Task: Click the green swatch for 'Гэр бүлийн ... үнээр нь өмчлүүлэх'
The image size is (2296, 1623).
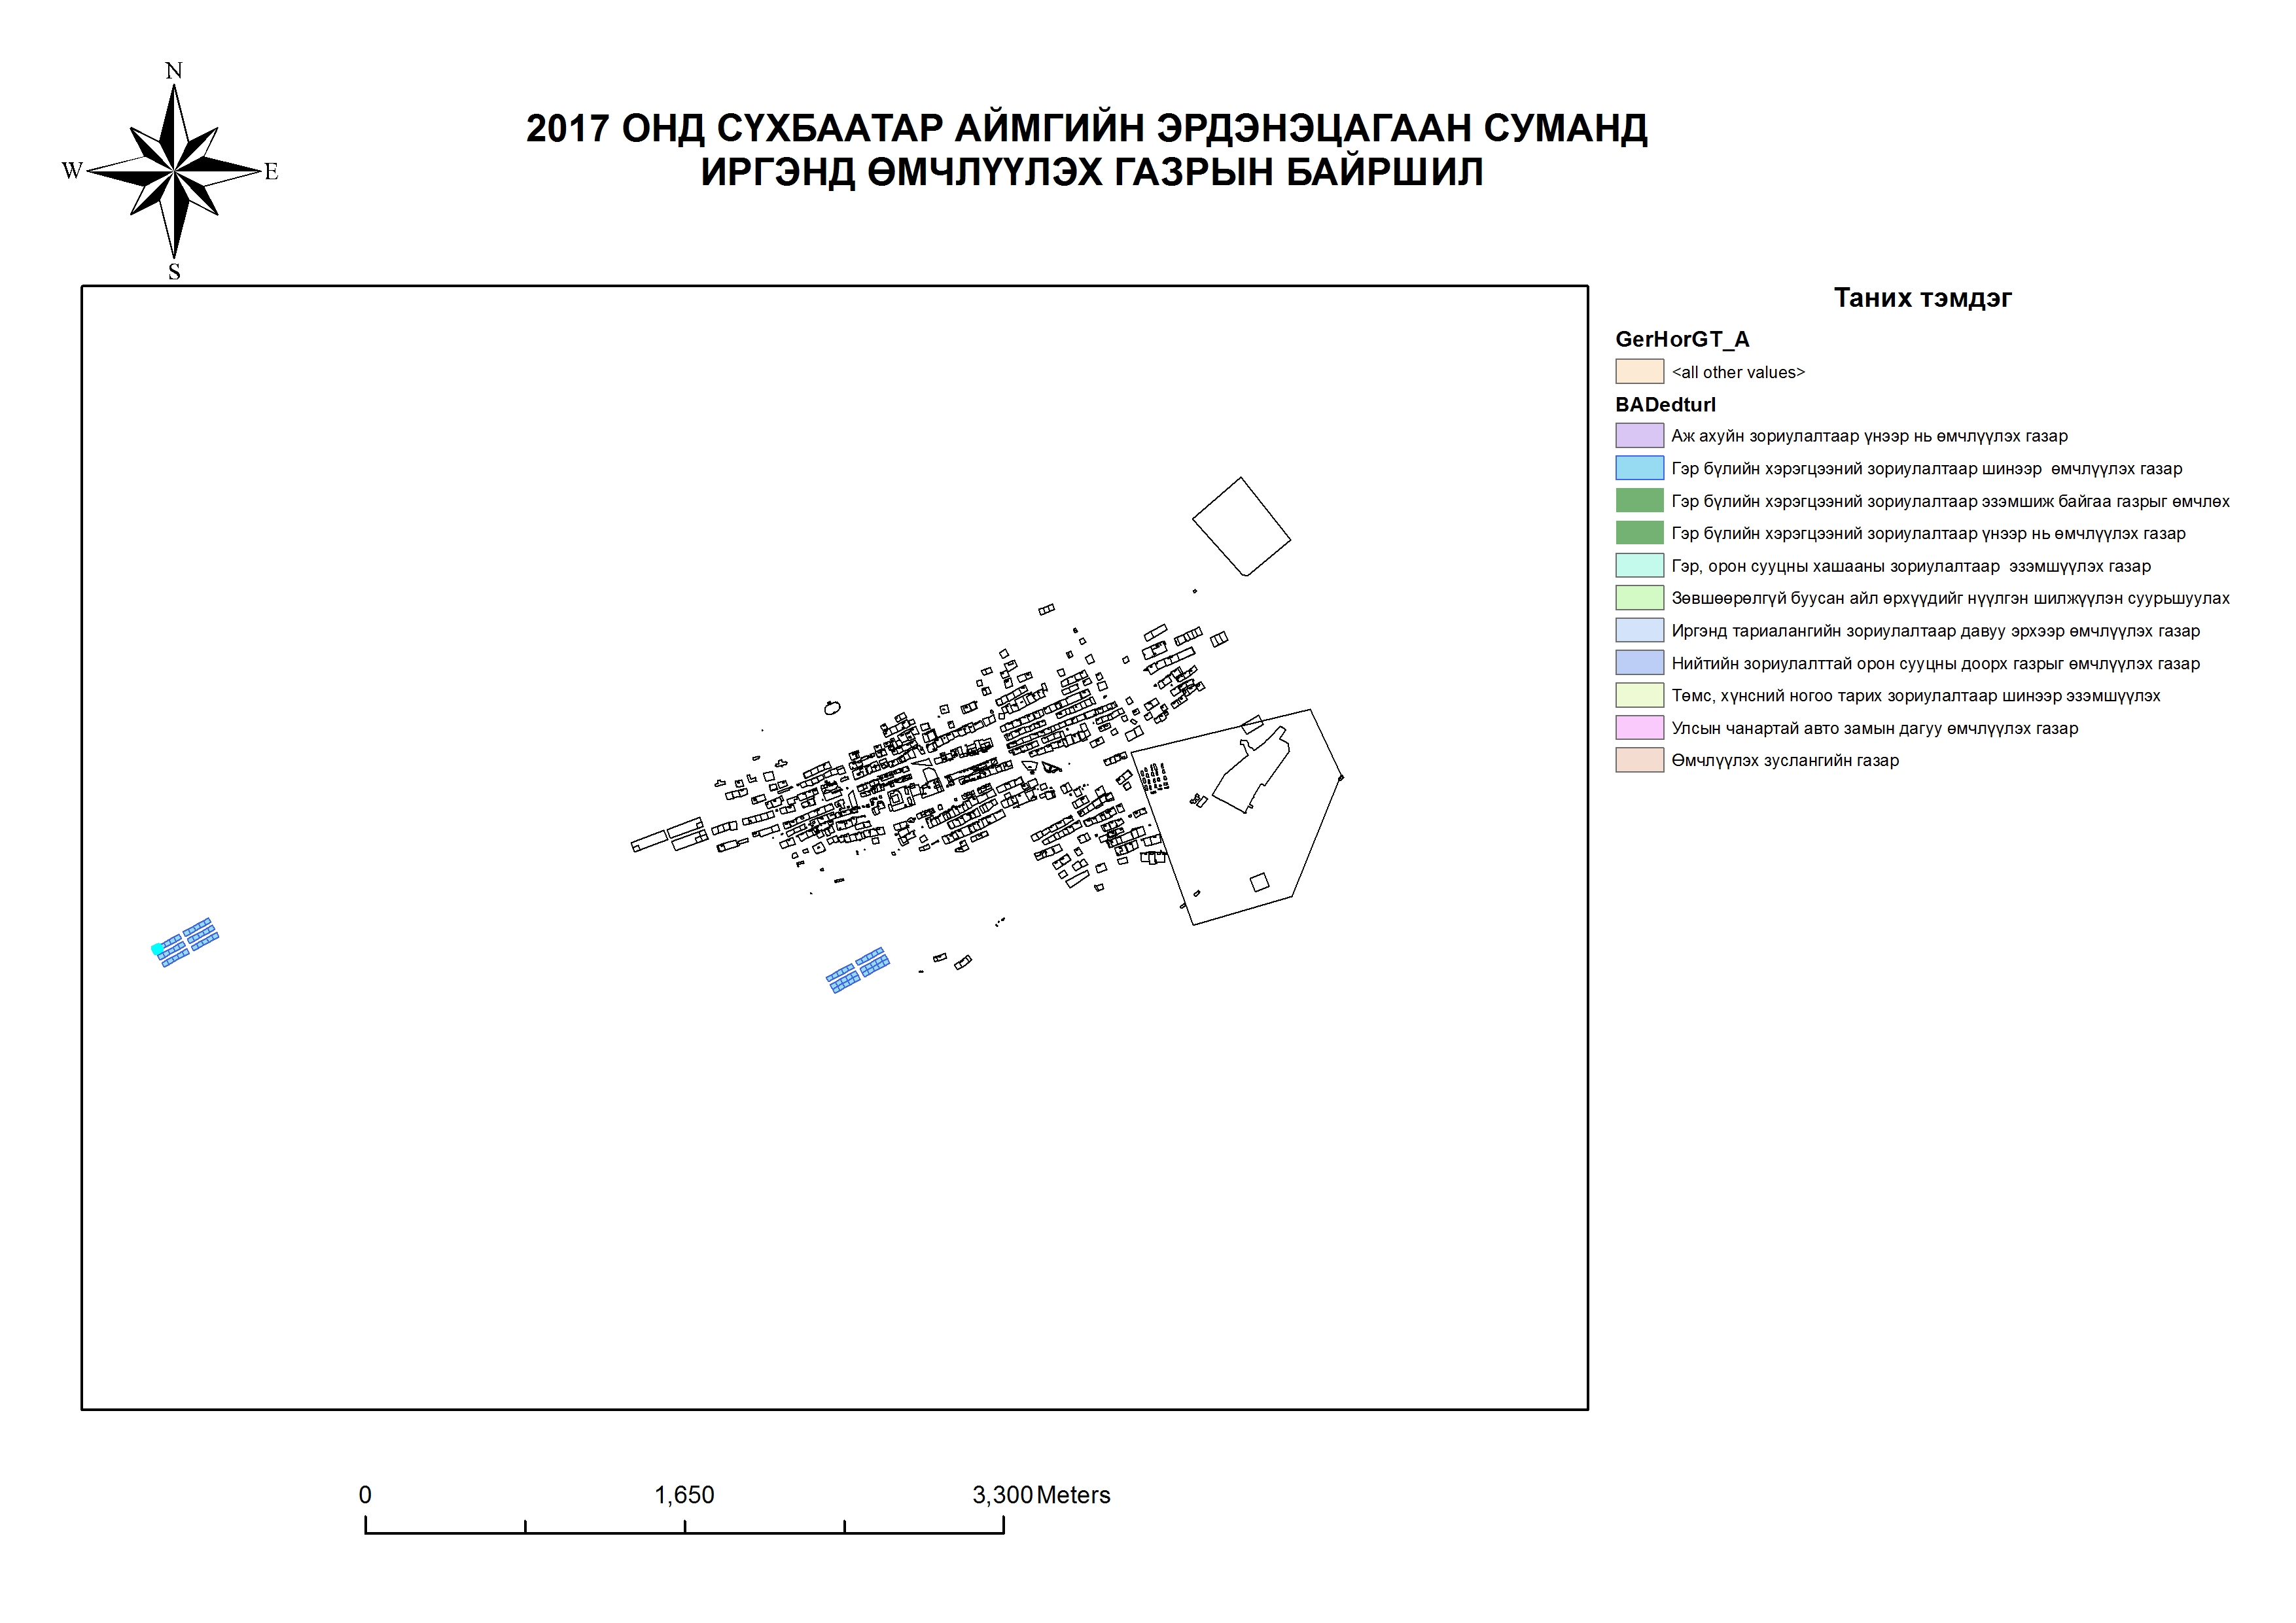Action: pos(1639,533)
